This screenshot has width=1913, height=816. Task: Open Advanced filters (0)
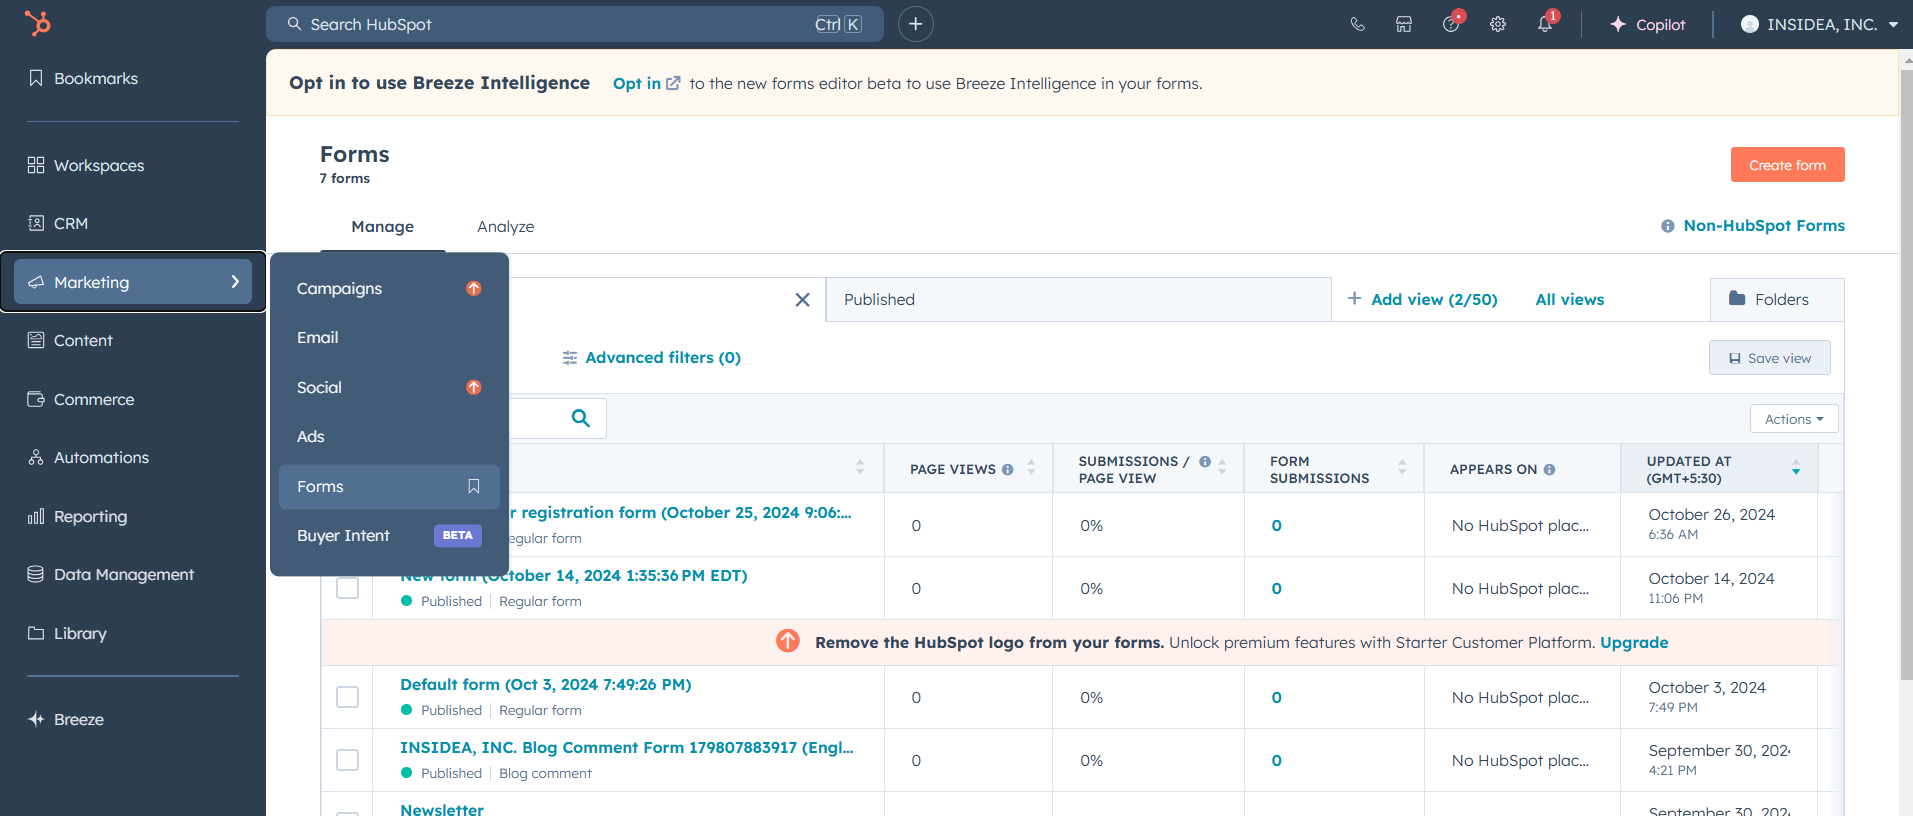pyautogui.click(x=652, y=357)
